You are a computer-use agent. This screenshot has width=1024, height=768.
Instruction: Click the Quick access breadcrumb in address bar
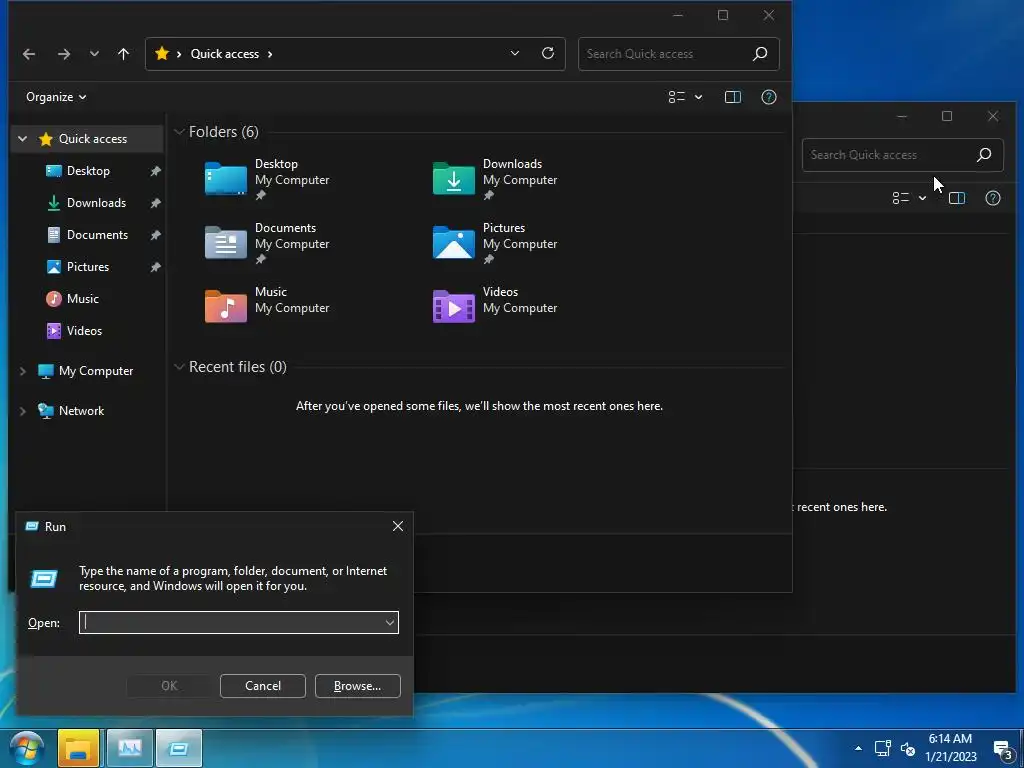point(225,54)
